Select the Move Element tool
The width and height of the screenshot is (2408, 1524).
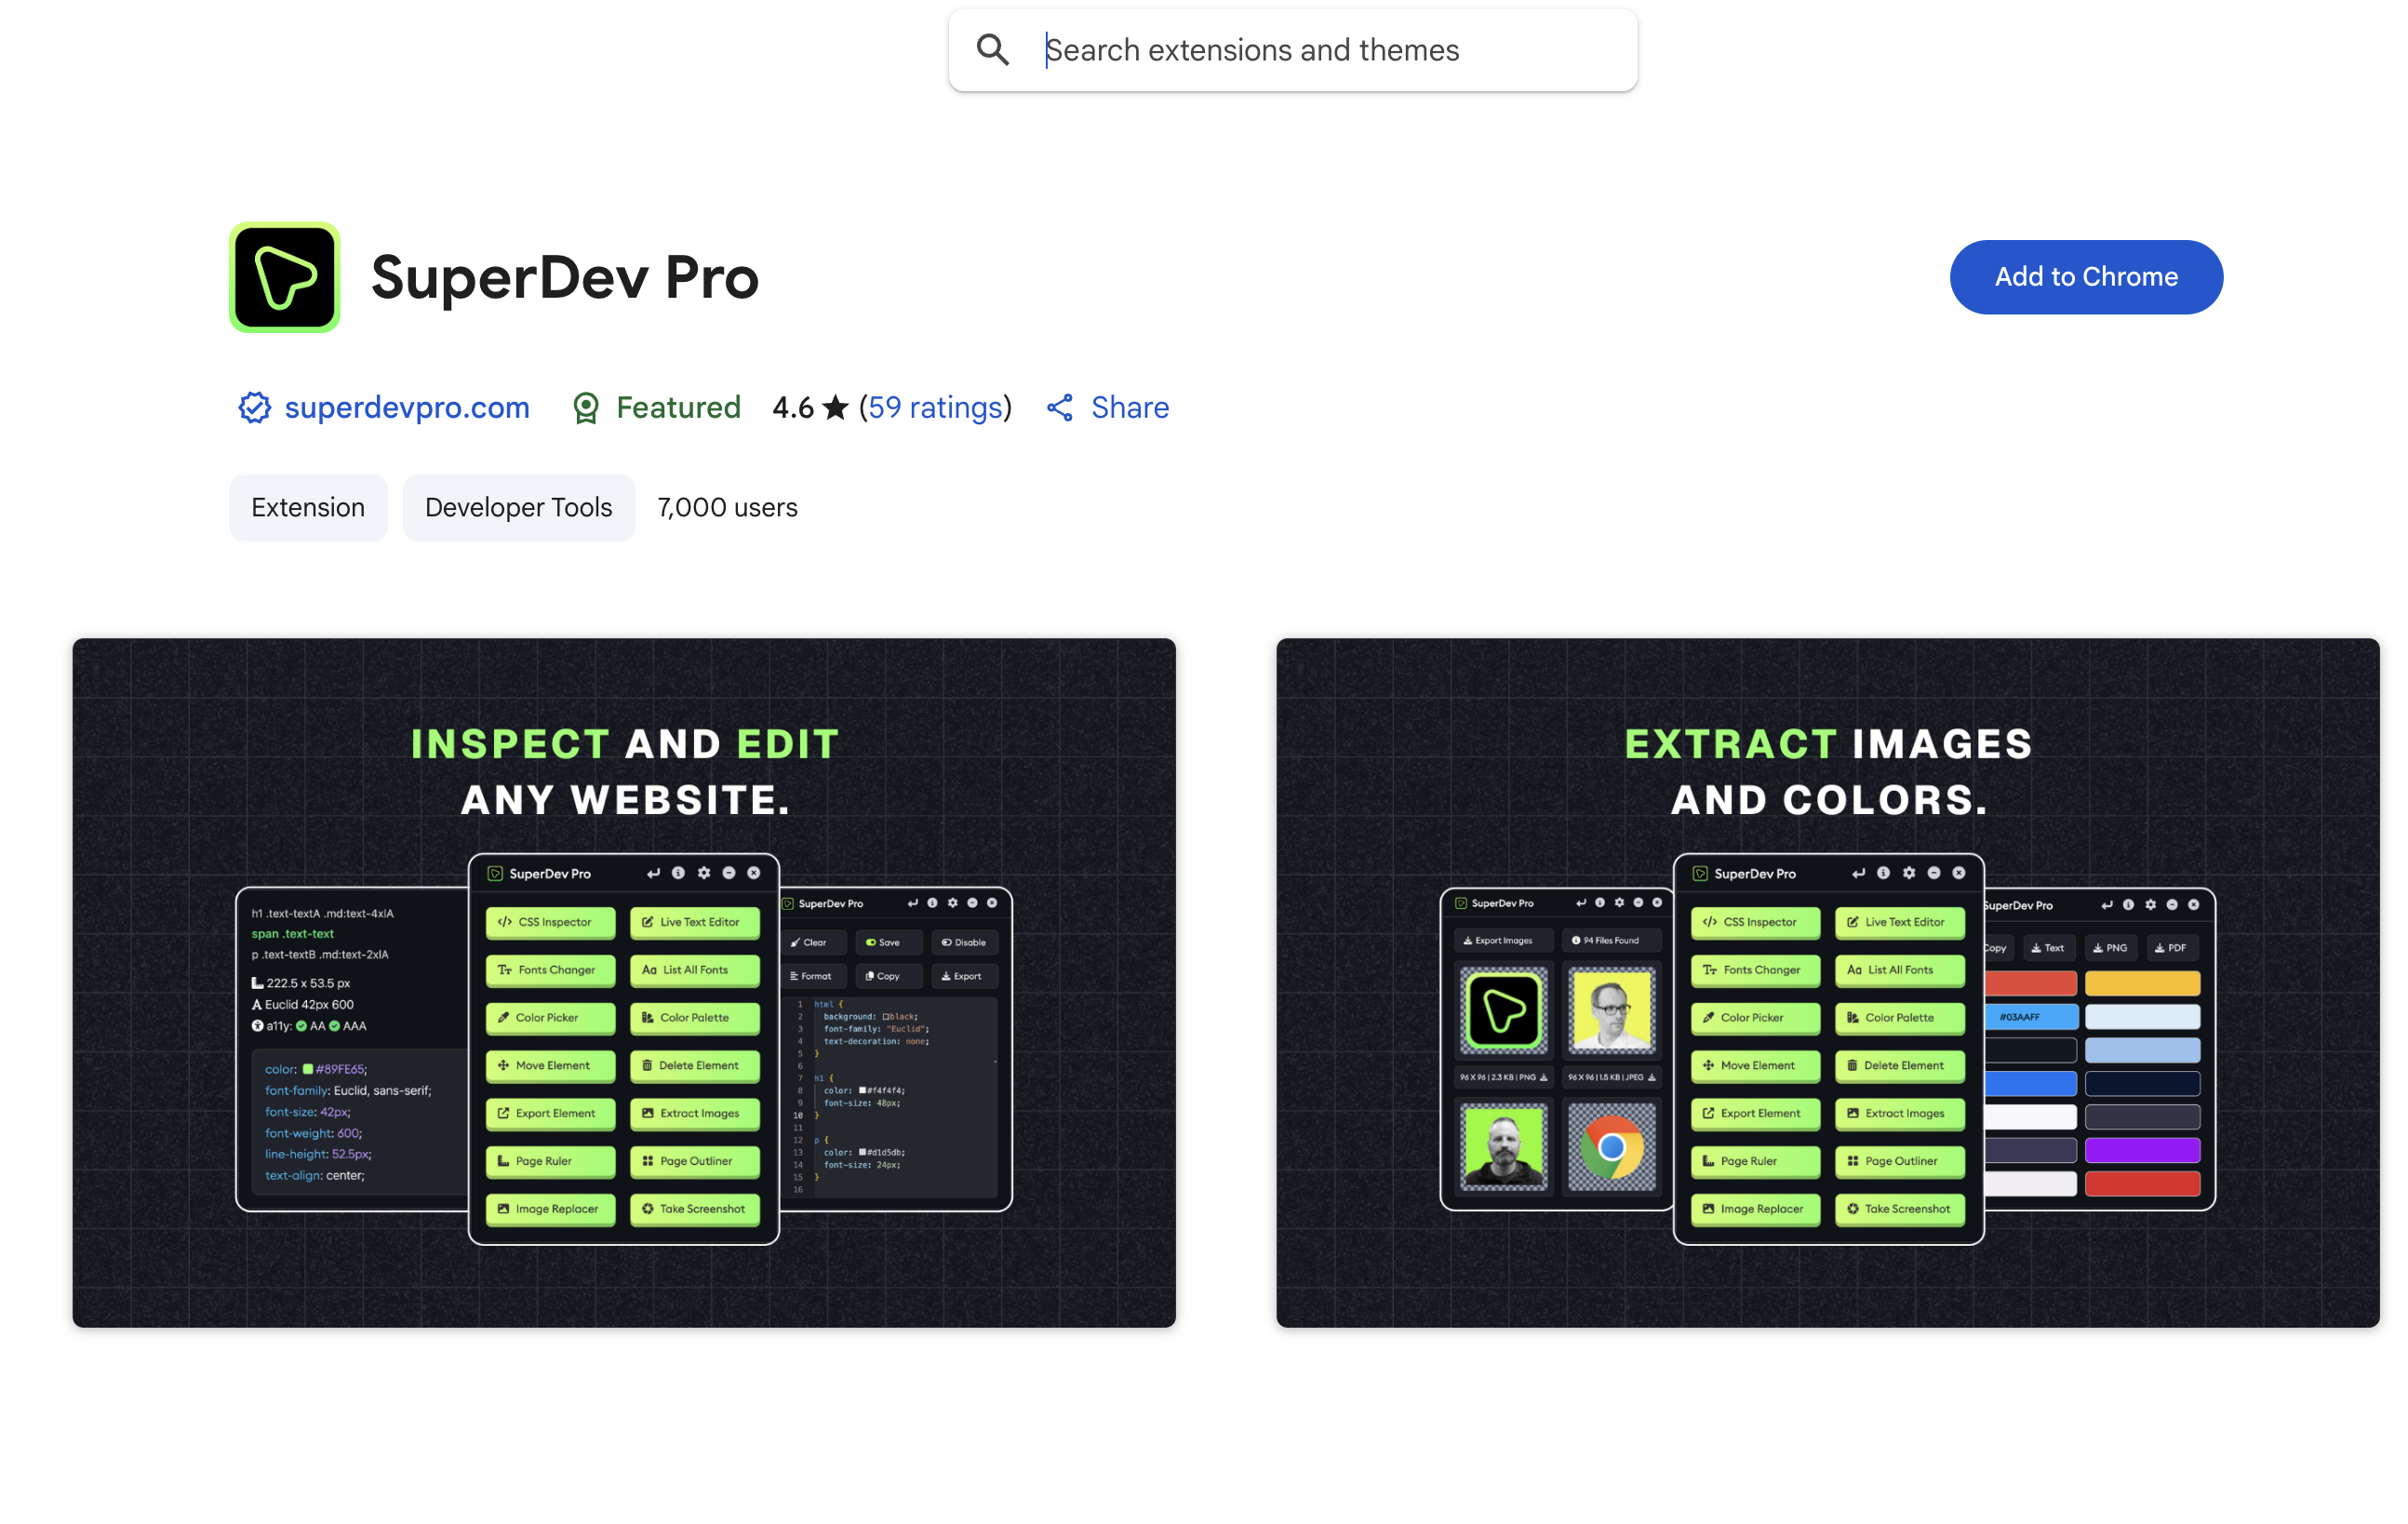pyautogui.click(x=549, y=1066)
